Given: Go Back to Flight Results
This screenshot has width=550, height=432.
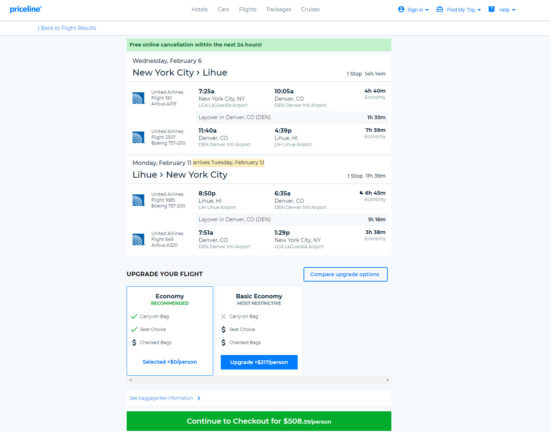Looking at the screenshot, I should click(x=67, y=28).
